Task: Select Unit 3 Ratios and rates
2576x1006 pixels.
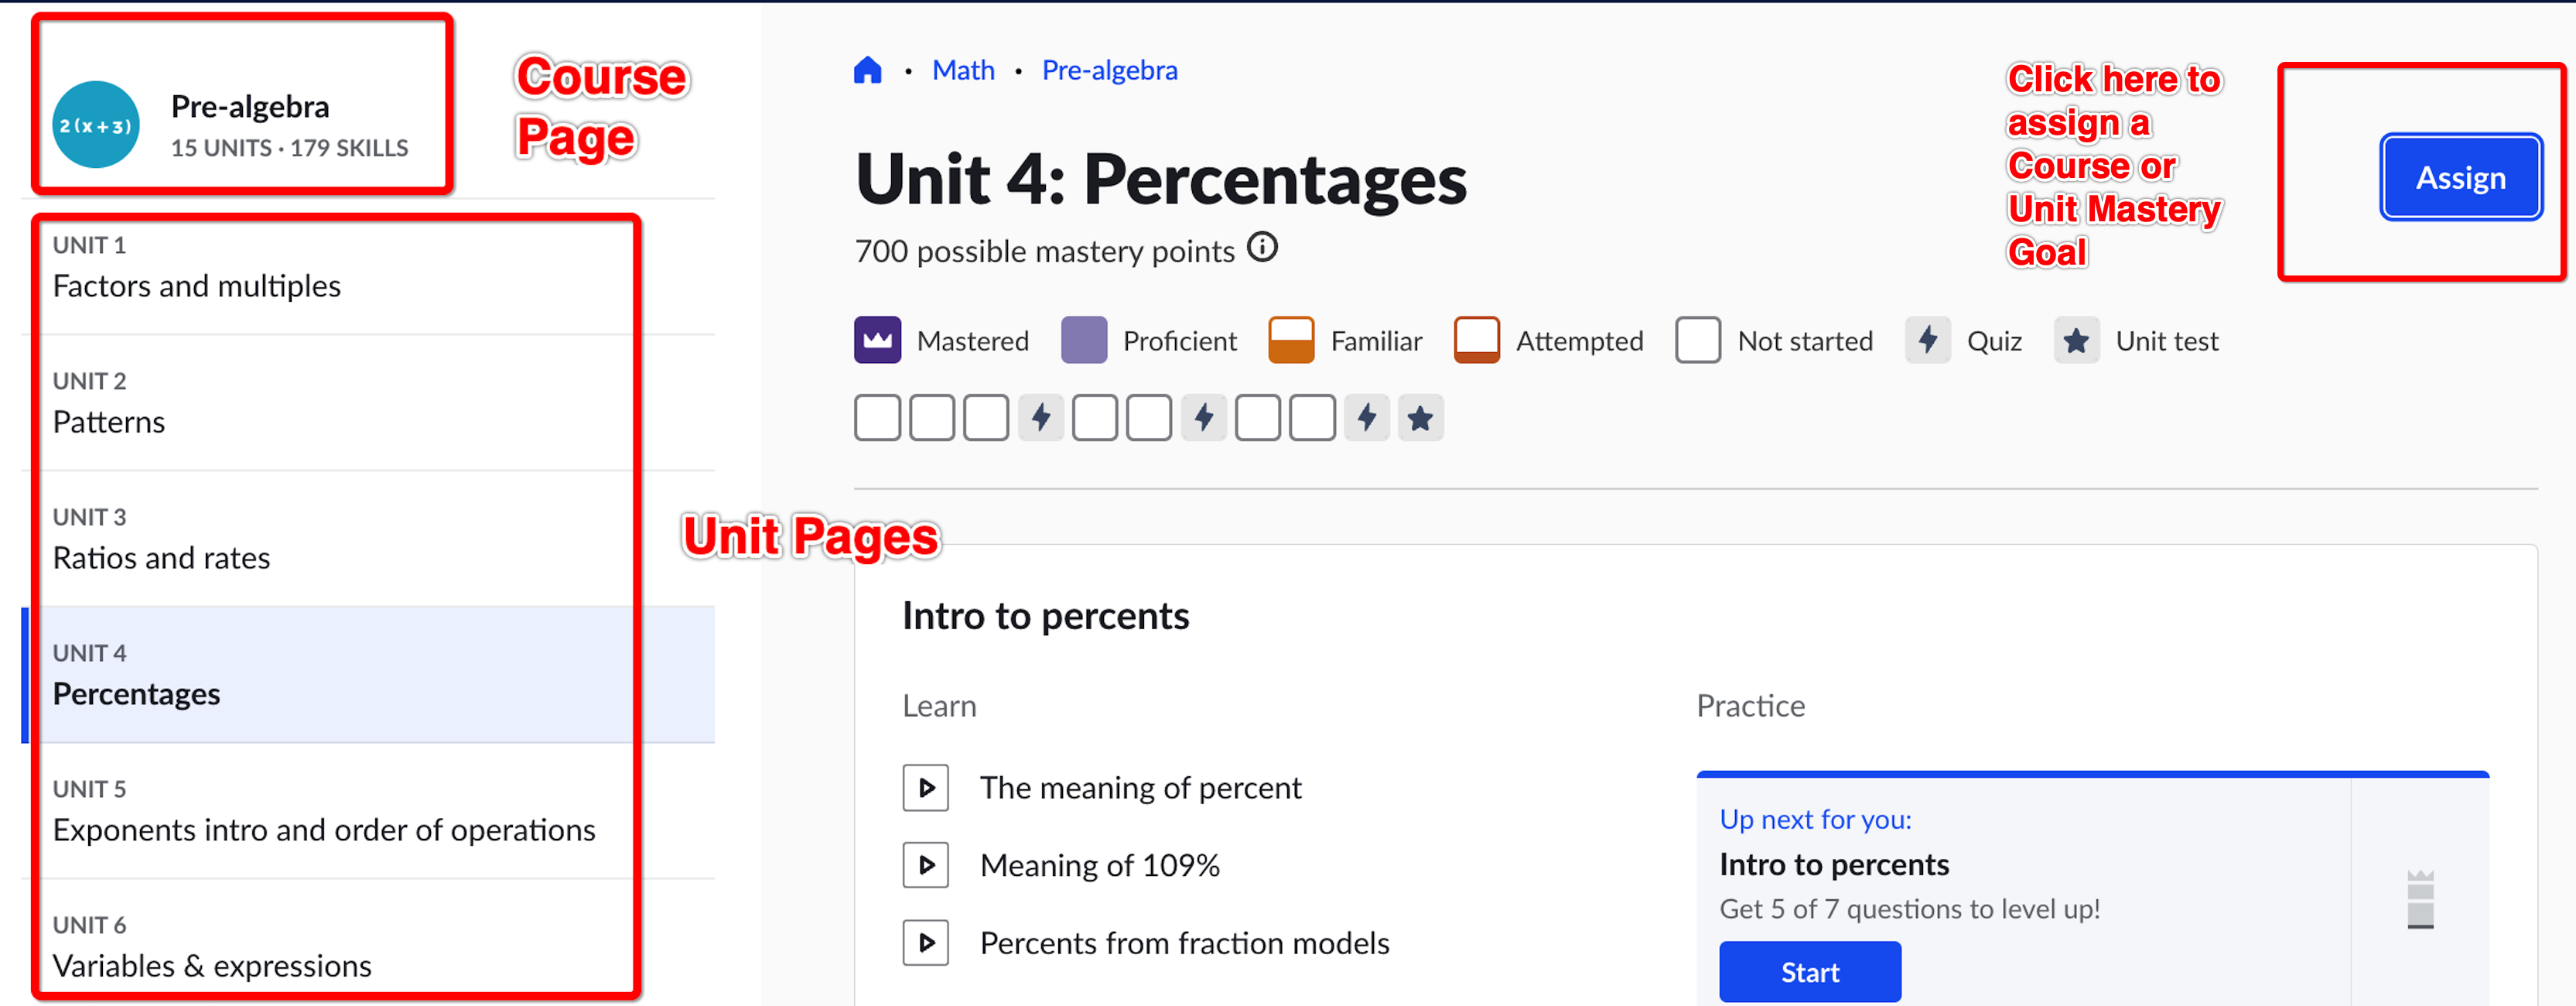Action: [x=161, y=558]
